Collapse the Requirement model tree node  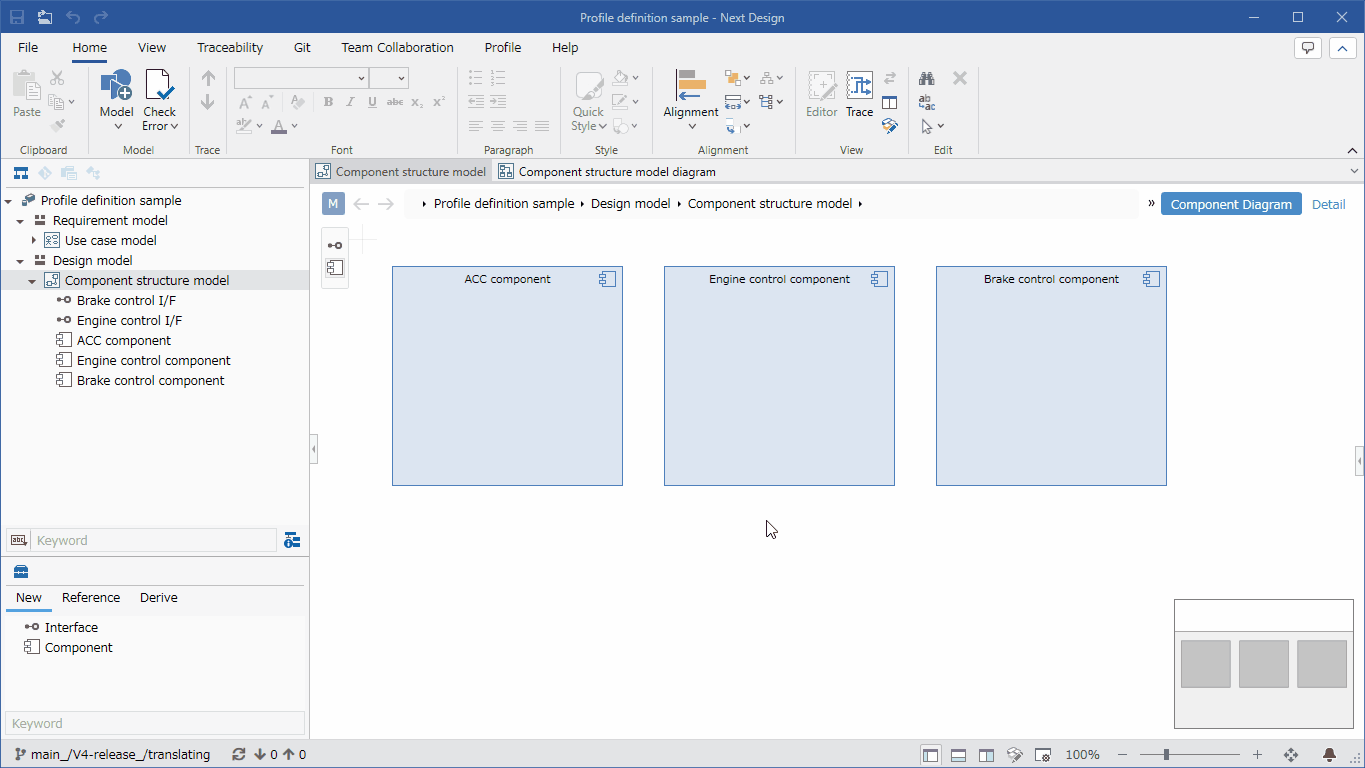point(20,221)
